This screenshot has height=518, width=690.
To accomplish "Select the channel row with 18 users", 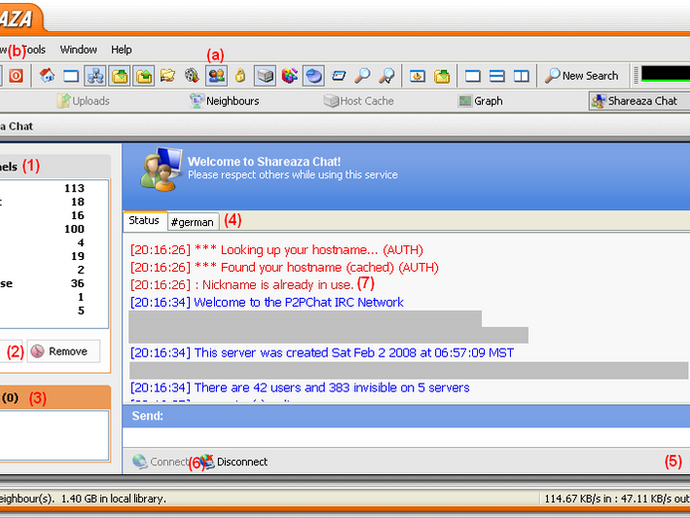I will (54, 202).
